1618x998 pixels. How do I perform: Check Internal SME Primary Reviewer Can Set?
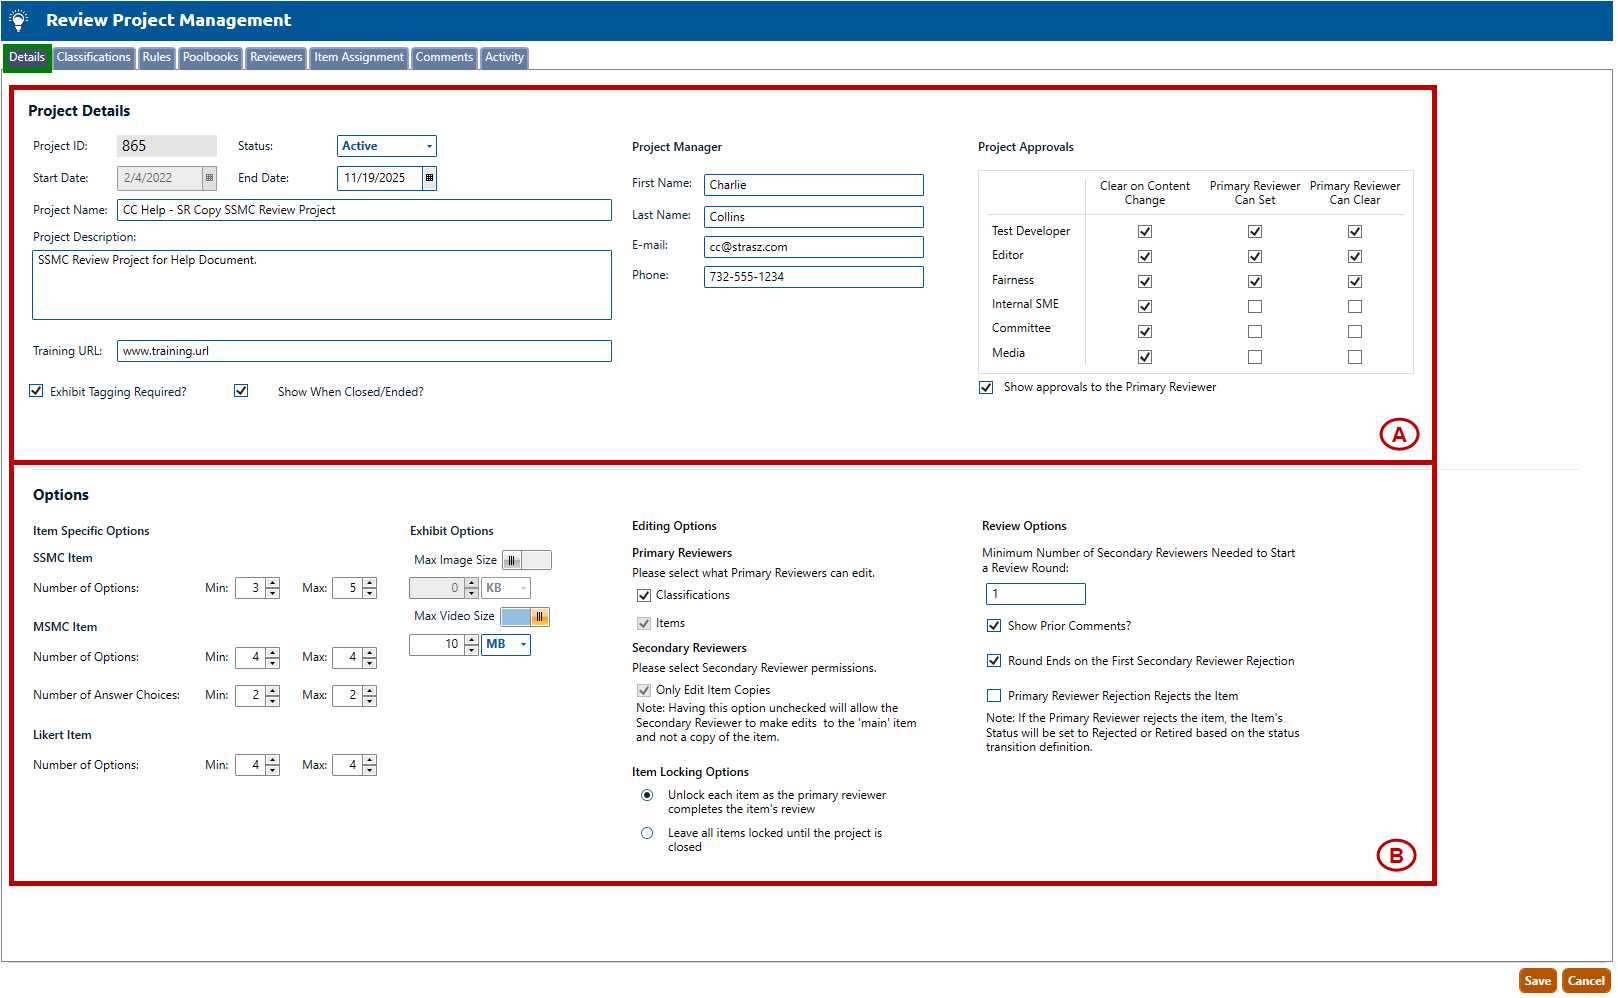click(x=1255, y=307)
